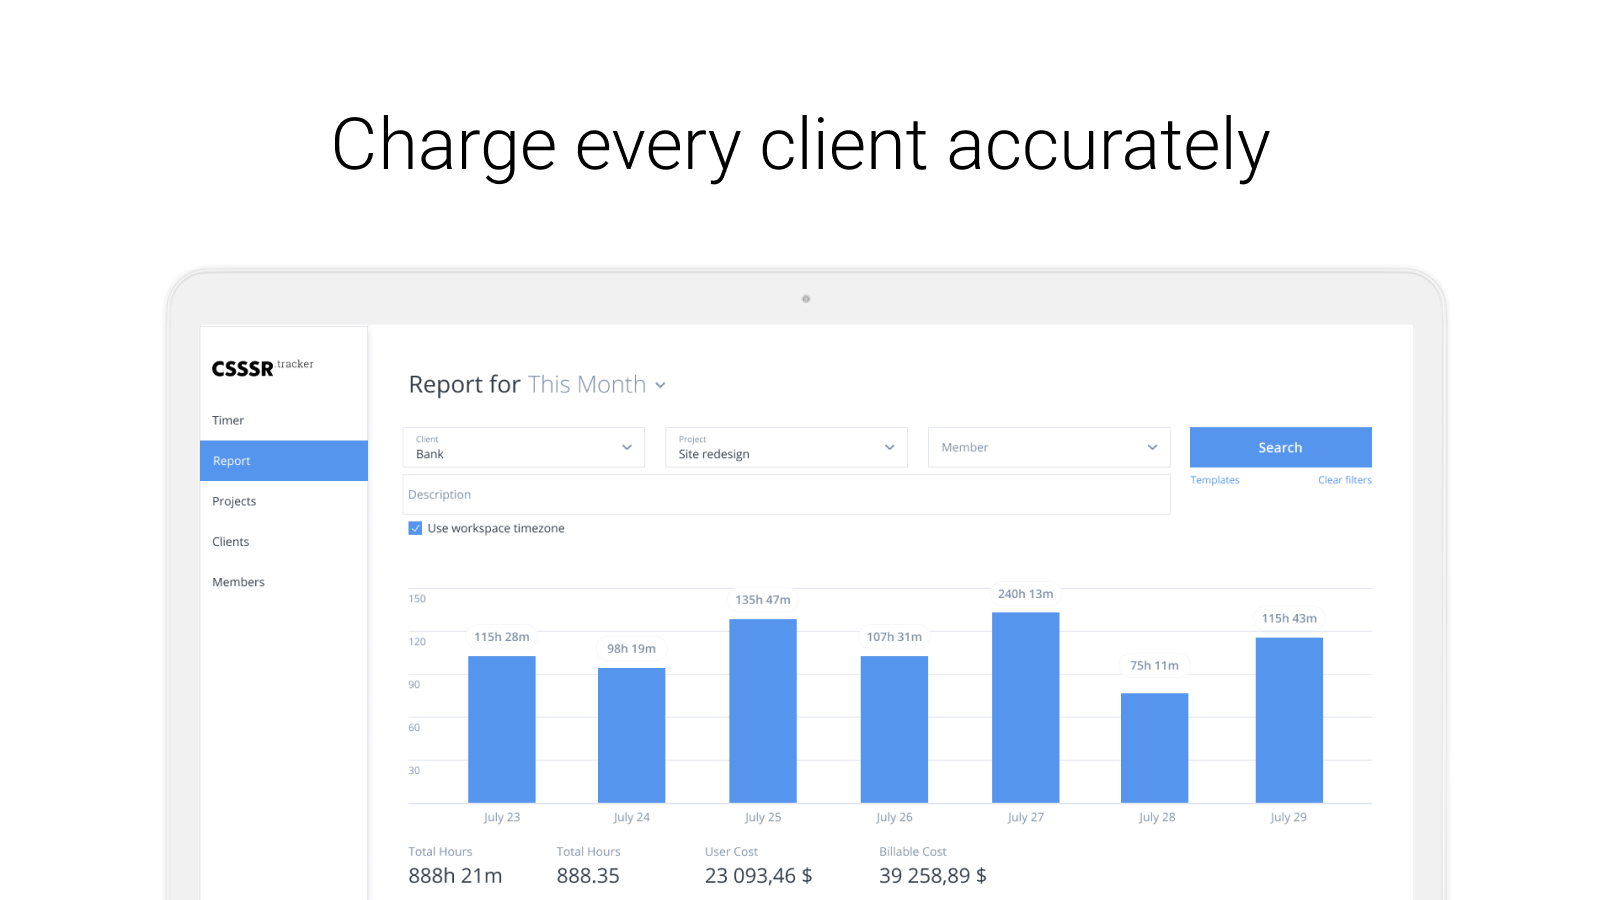1600x900 pixels.
Task: Click the tallest bar for July 27
Action: coord(1026,708)
